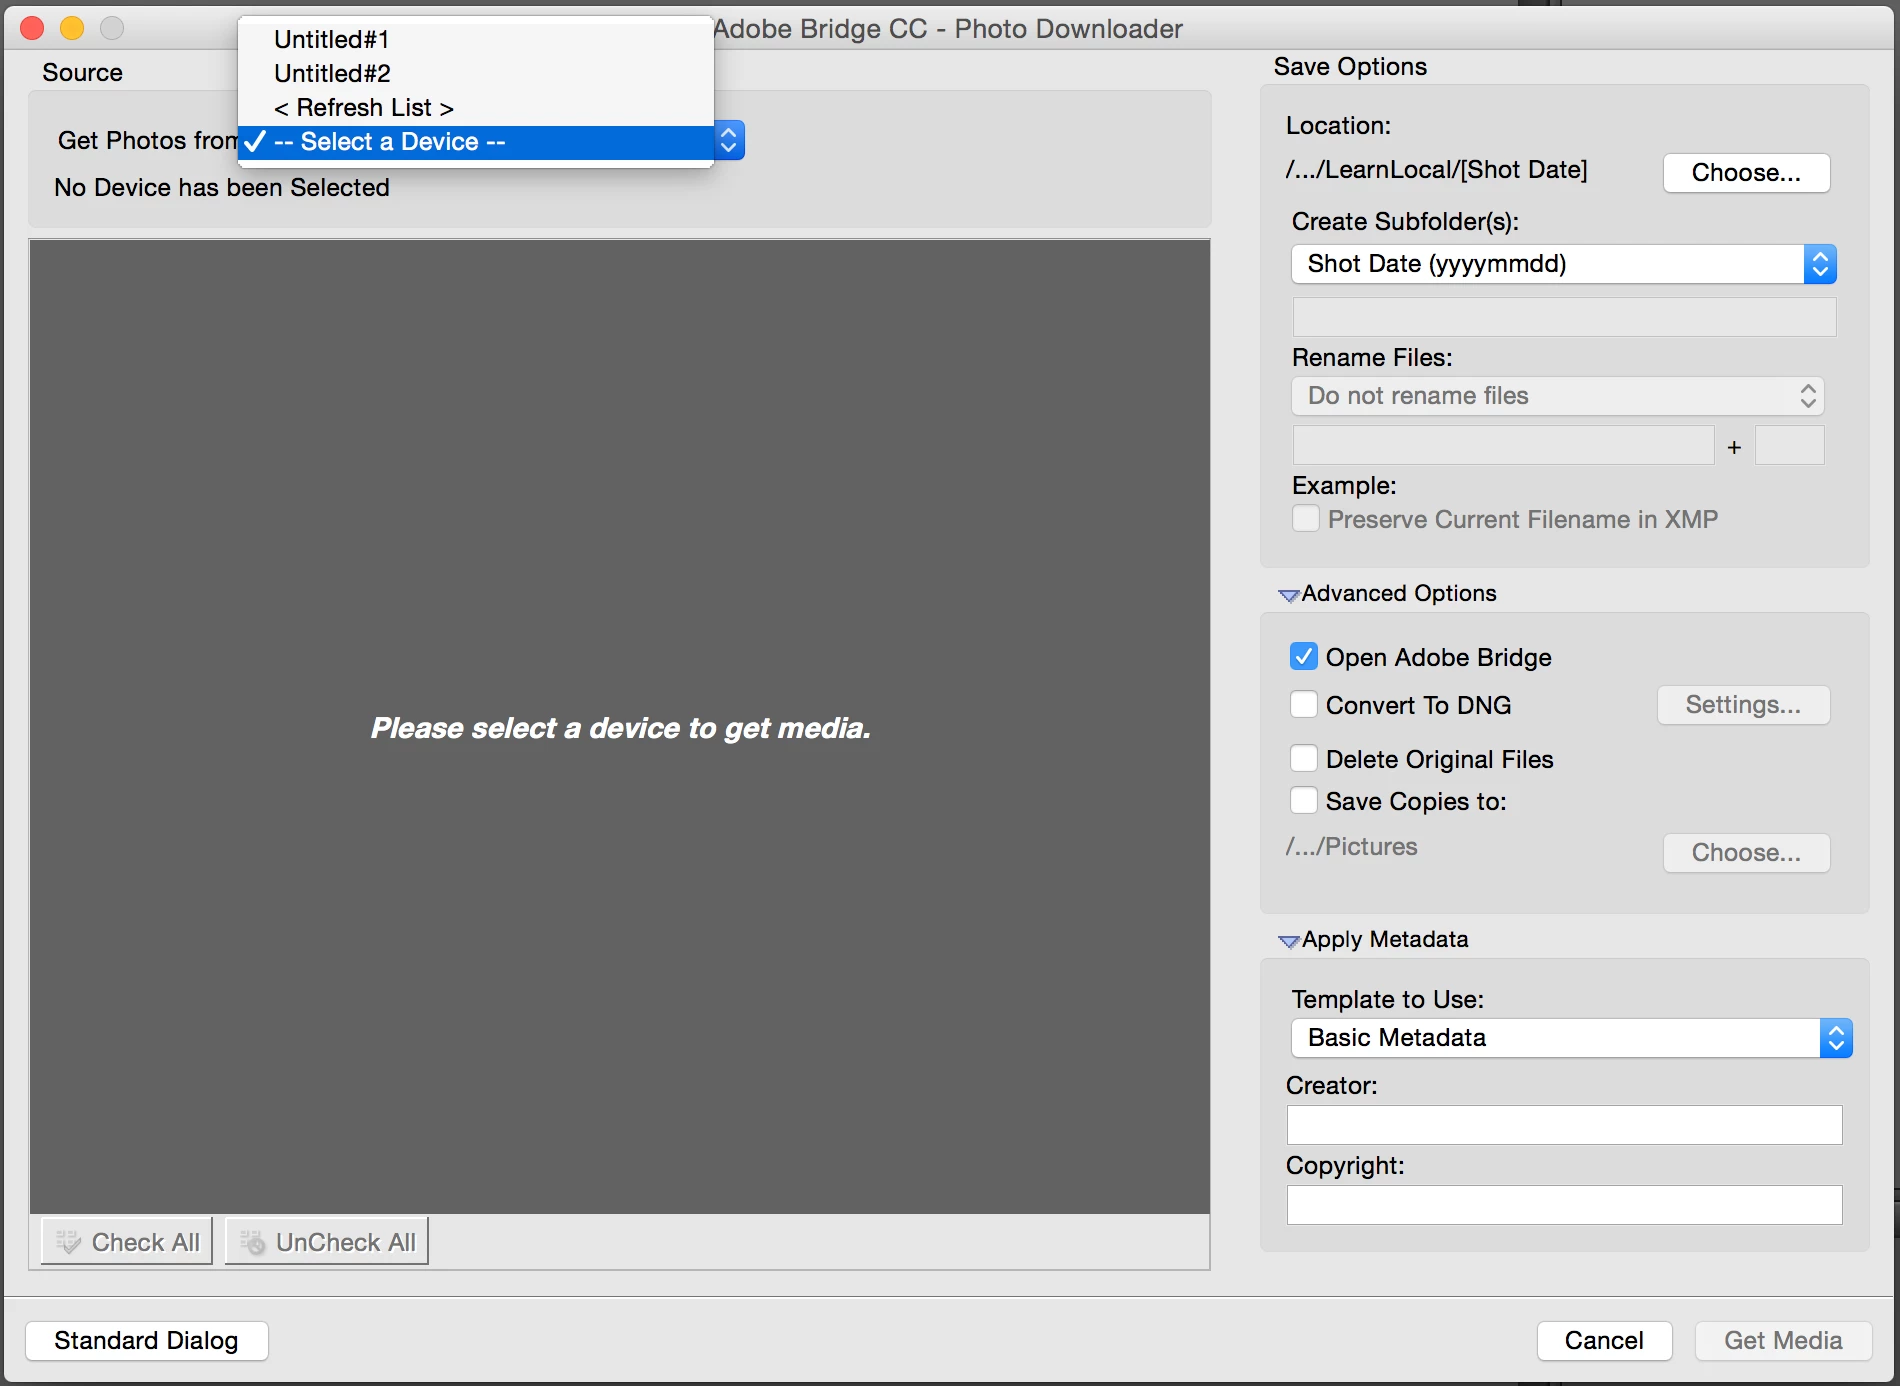Screen dimensions: 1900x1386
Task: Uncheck the Open Adobe Bridge checkbox
Action: 1304,657
